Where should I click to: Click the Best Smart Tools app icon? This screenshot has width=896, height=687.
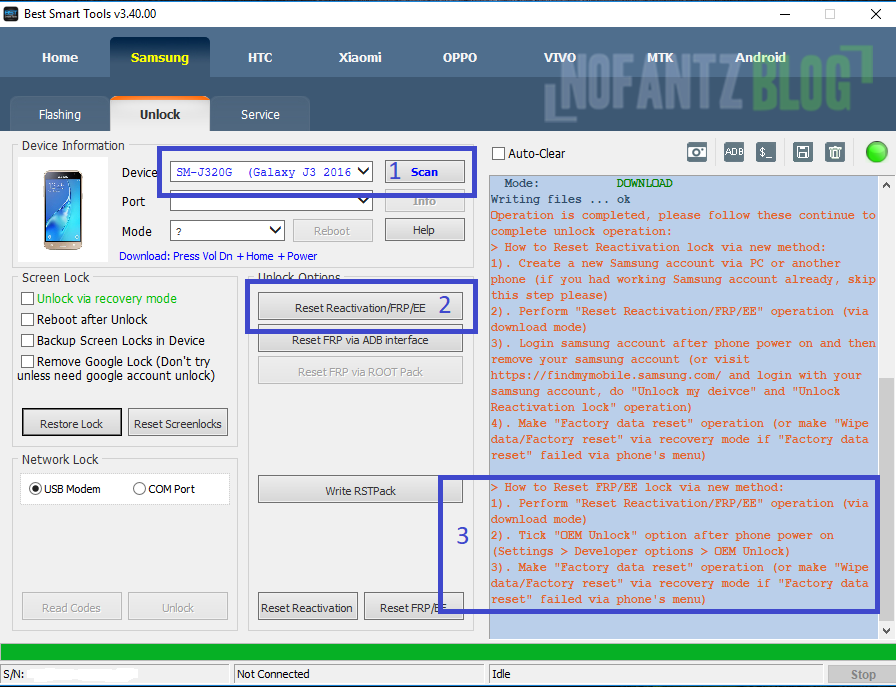pos(11,14)
